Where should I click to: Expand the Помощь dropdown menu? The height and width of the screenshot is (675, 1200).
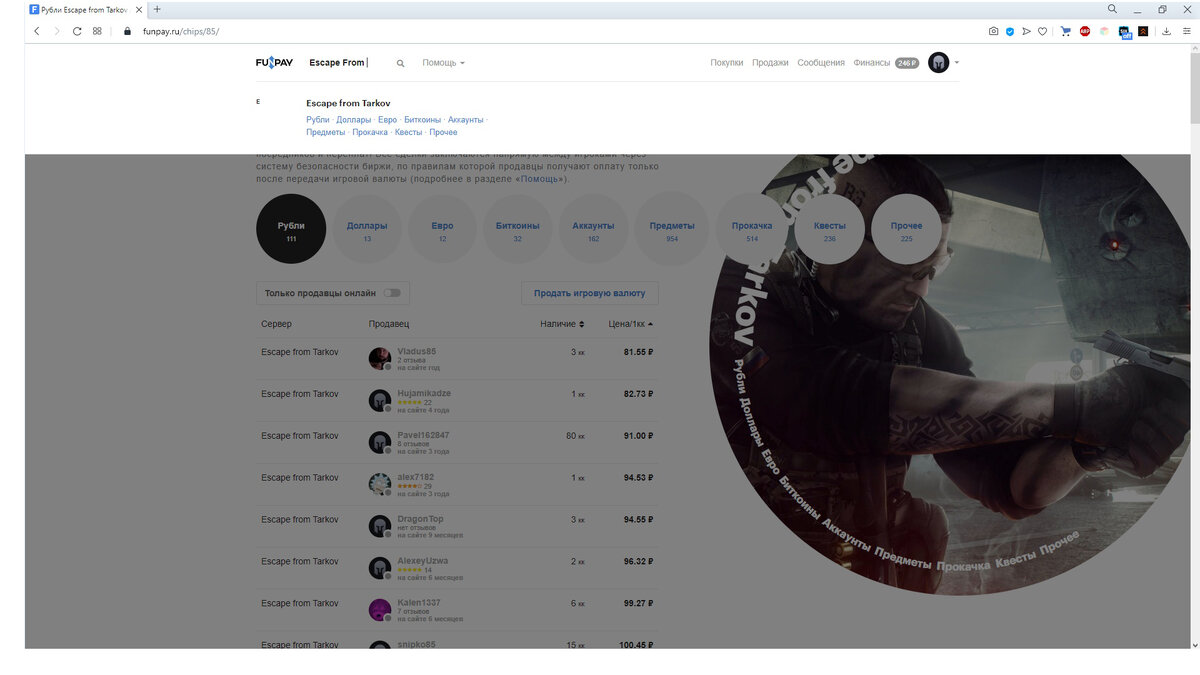point(443,63)
